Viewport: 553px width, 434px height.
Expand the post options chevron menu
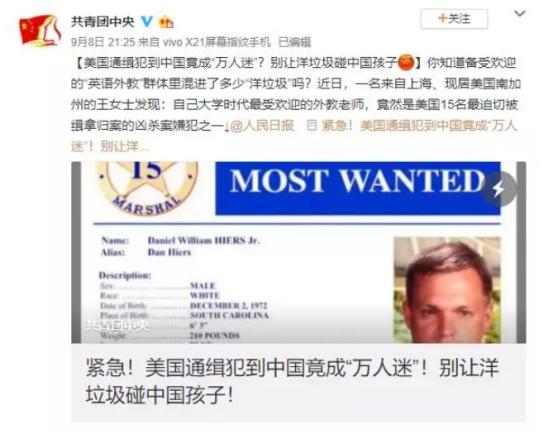coord(520,14)
